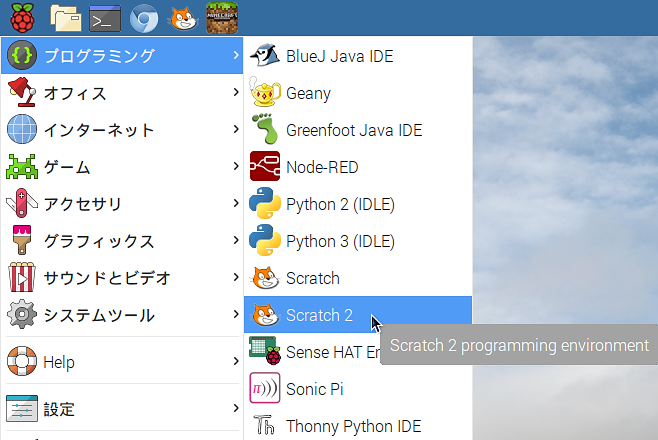Click the BlueJ blue jay icon
This screenshot has width=658, height=440.
[265, 55]
